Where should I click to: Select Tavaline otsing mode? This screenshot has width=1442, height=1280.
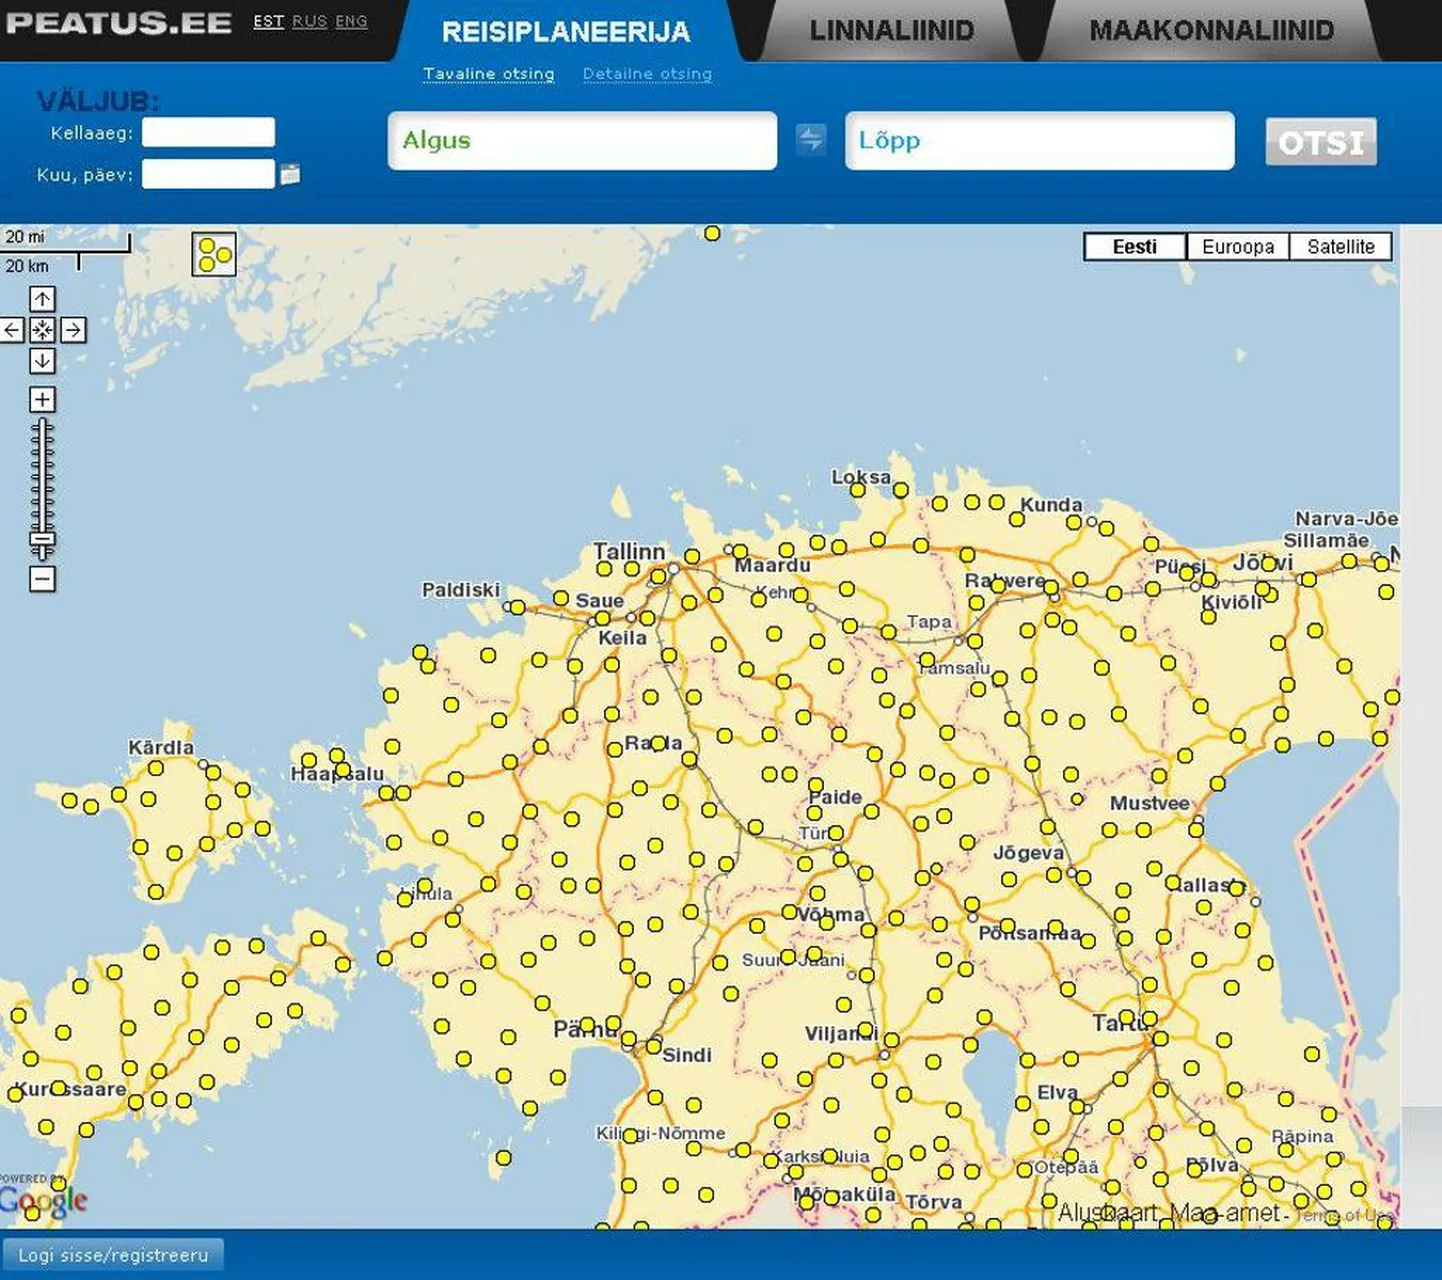pos(488,74)
